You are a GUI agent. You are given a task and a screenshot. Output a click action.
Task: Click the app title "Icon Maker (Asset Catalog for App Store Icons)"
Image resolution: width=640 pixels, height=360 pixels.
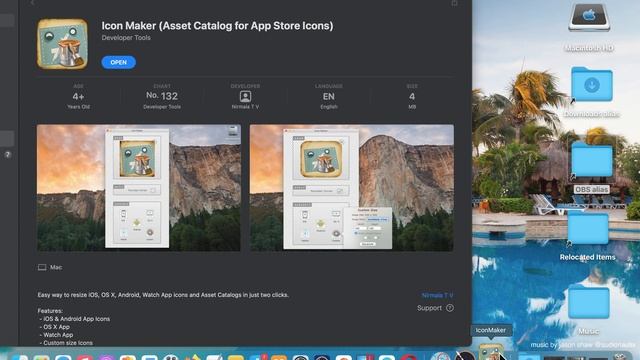coord(217,26)
